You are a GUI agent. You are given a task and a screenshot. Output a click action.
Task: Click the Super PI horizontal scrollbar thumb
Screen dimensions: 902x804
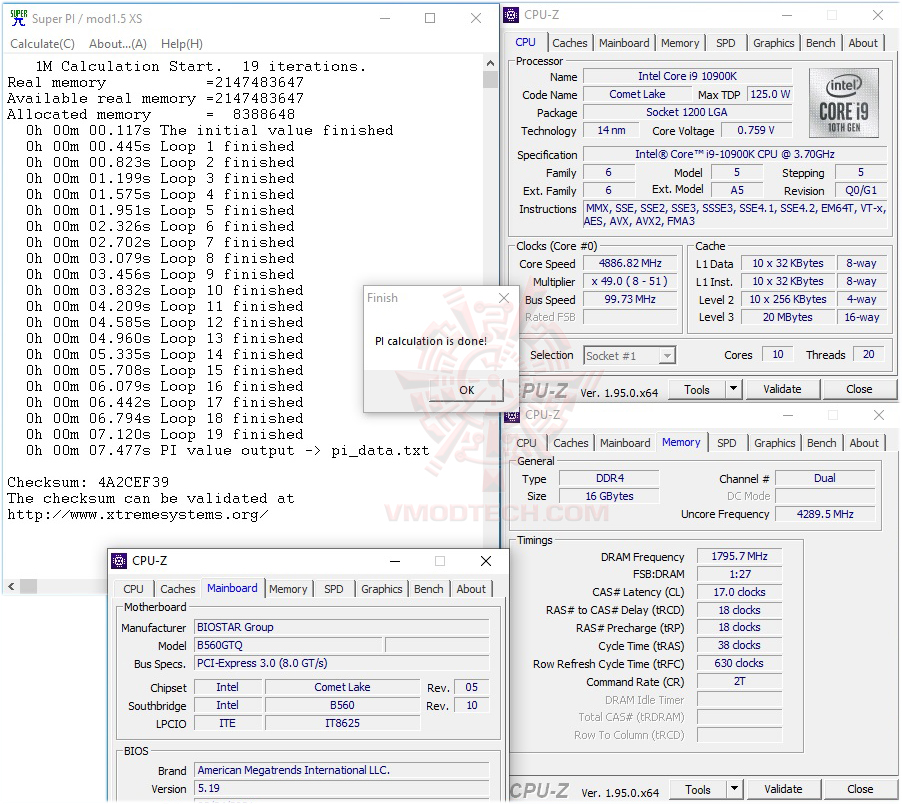(29, 587)
